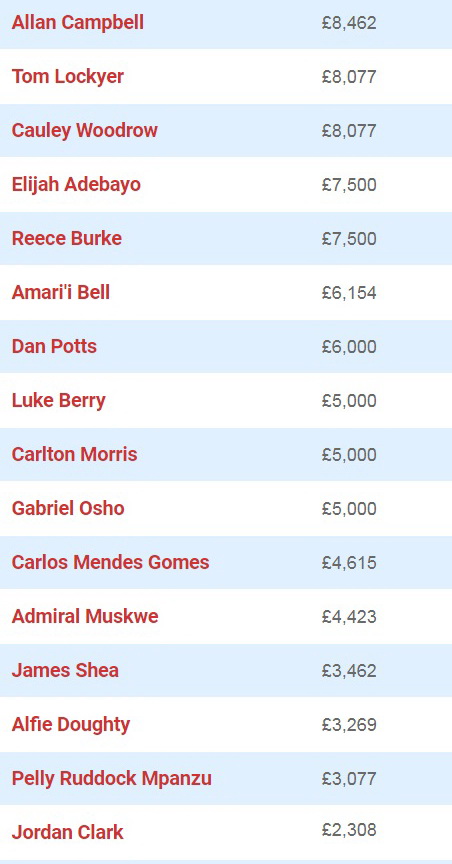Click Reece Burke name
The width and height of the screenshot is (452, 864).
[x=67, y=238]
